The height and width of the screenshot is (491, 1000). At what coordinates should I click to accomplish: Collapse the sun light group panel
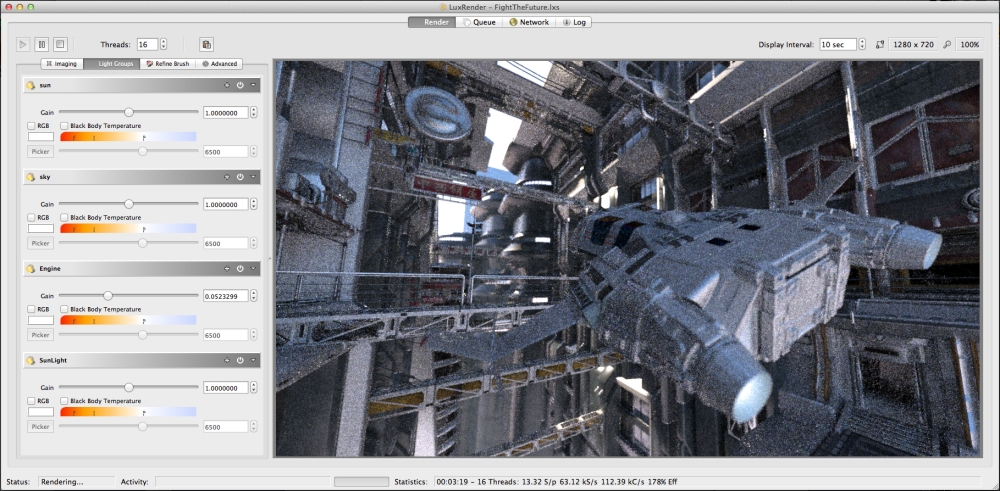[253, 85]
